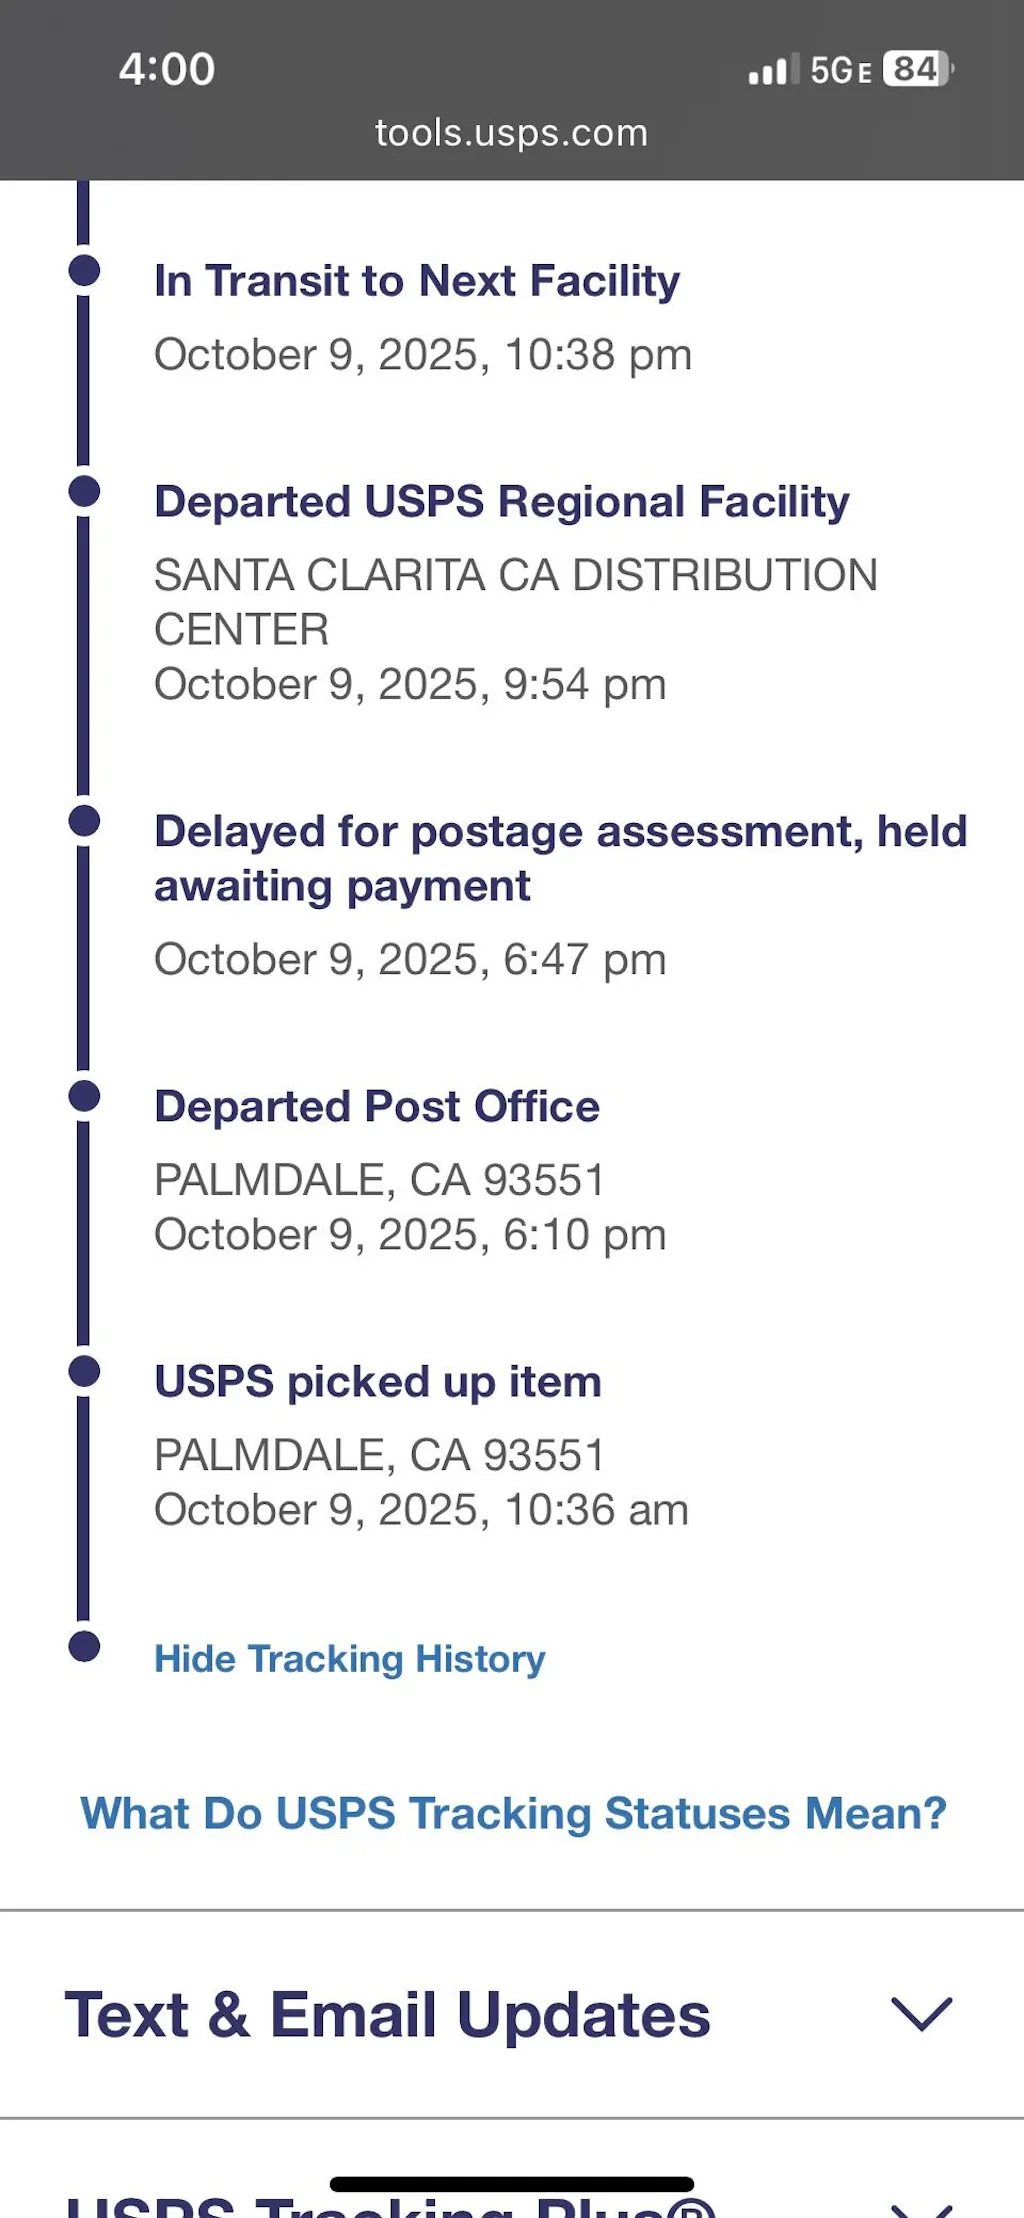Image resolution: width=1024 pixels, height=2218 pixels.
Task: Open What Do USPS Tracking Statuses Mean link
Action: pyautogui.click(x=513, y=1813)
